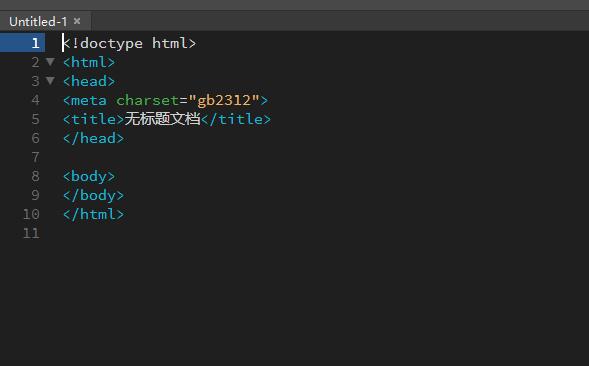Click line number 10 in gutter

(x=31, y=214)
